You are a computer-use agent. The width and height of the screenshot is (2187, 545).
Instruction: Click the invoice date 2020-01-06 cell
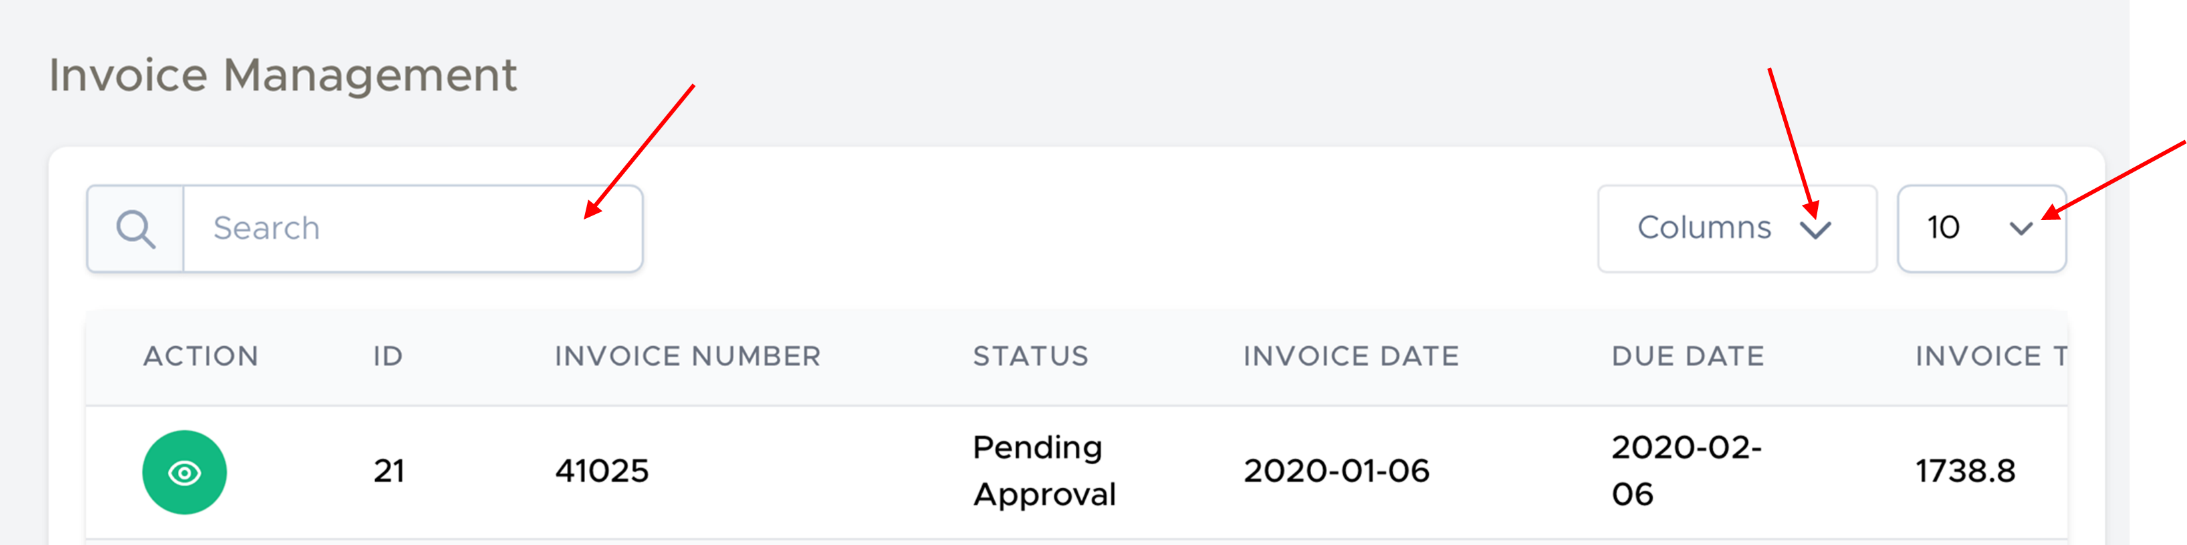click(1336, 471)
